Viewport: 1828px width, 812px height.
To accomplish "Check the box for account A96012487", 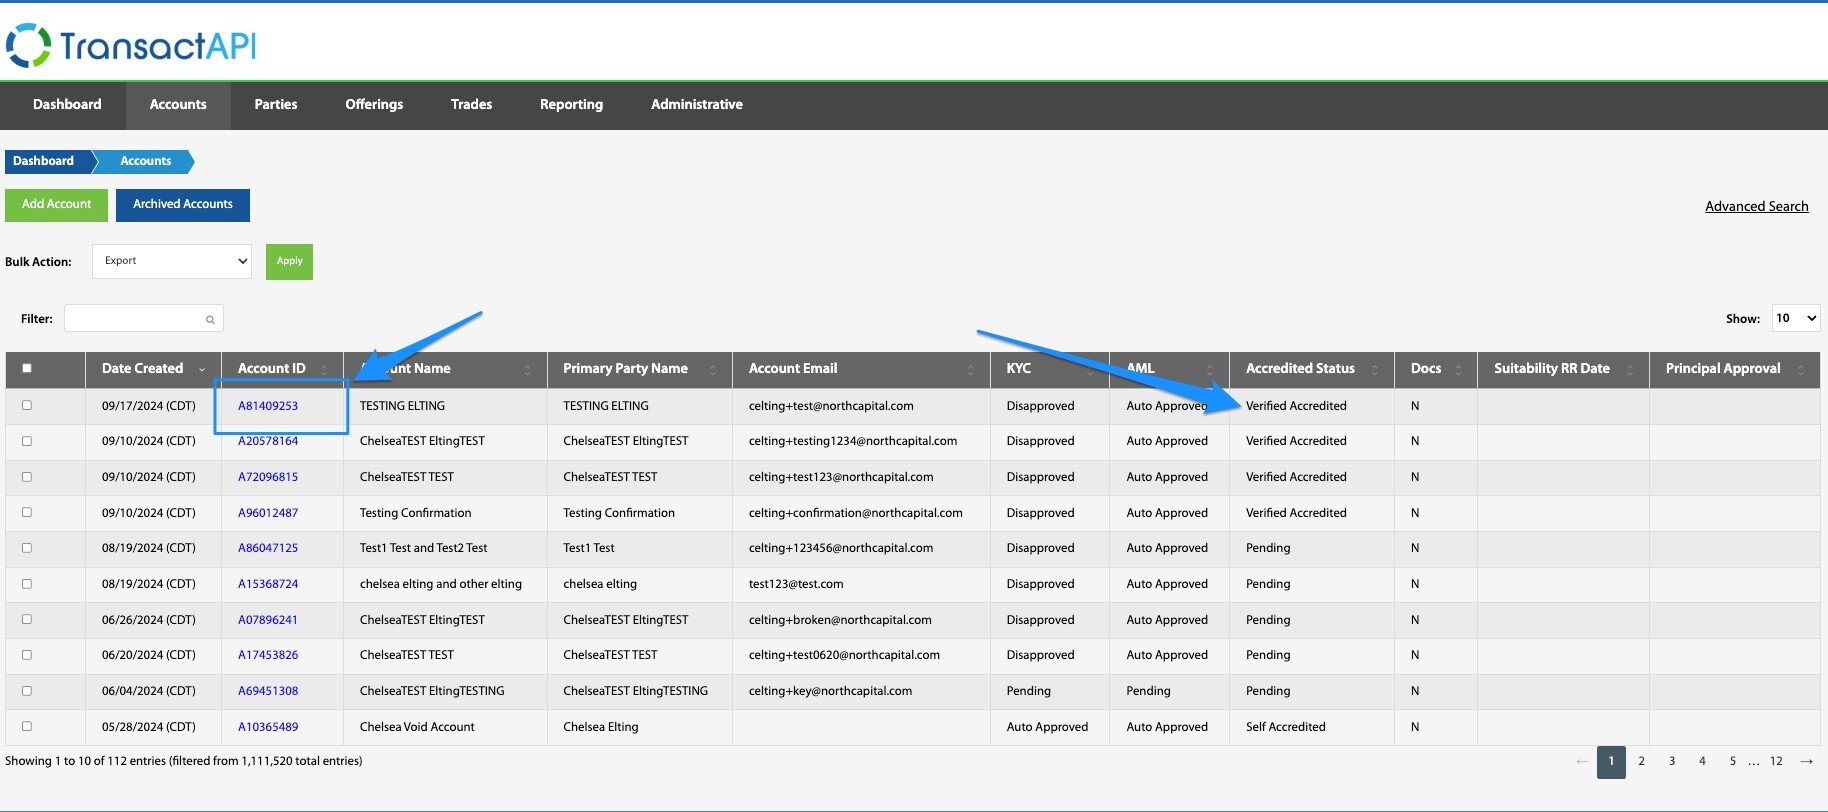I will 27,512.
